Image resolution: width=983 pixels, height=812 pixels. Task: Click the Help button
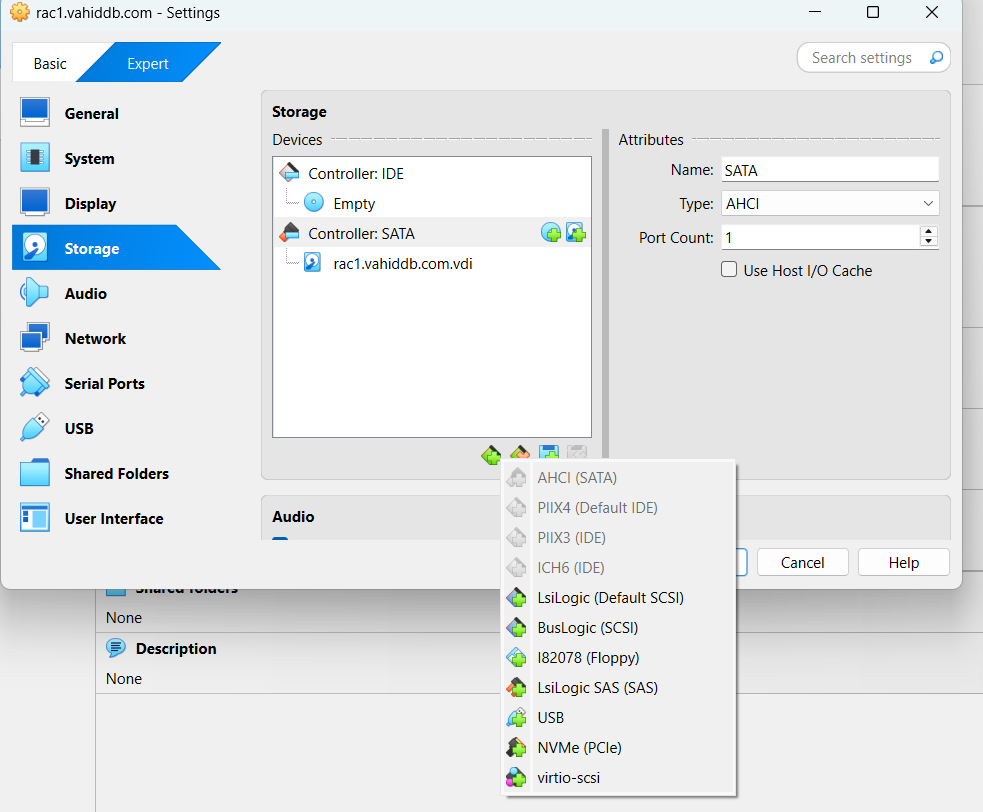point(903,563)
